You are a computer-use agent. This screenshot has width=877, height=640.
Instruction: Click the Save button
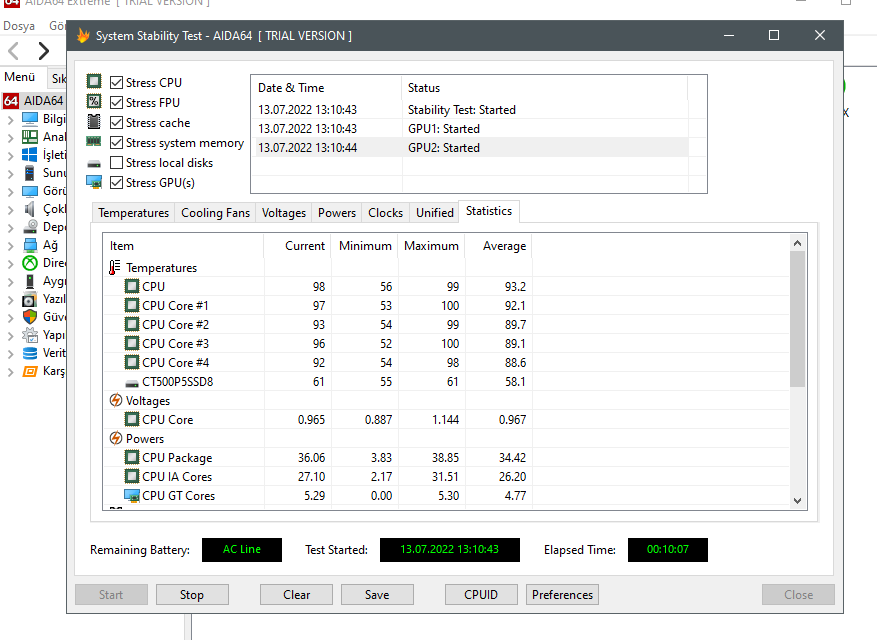tap(377, 595)
